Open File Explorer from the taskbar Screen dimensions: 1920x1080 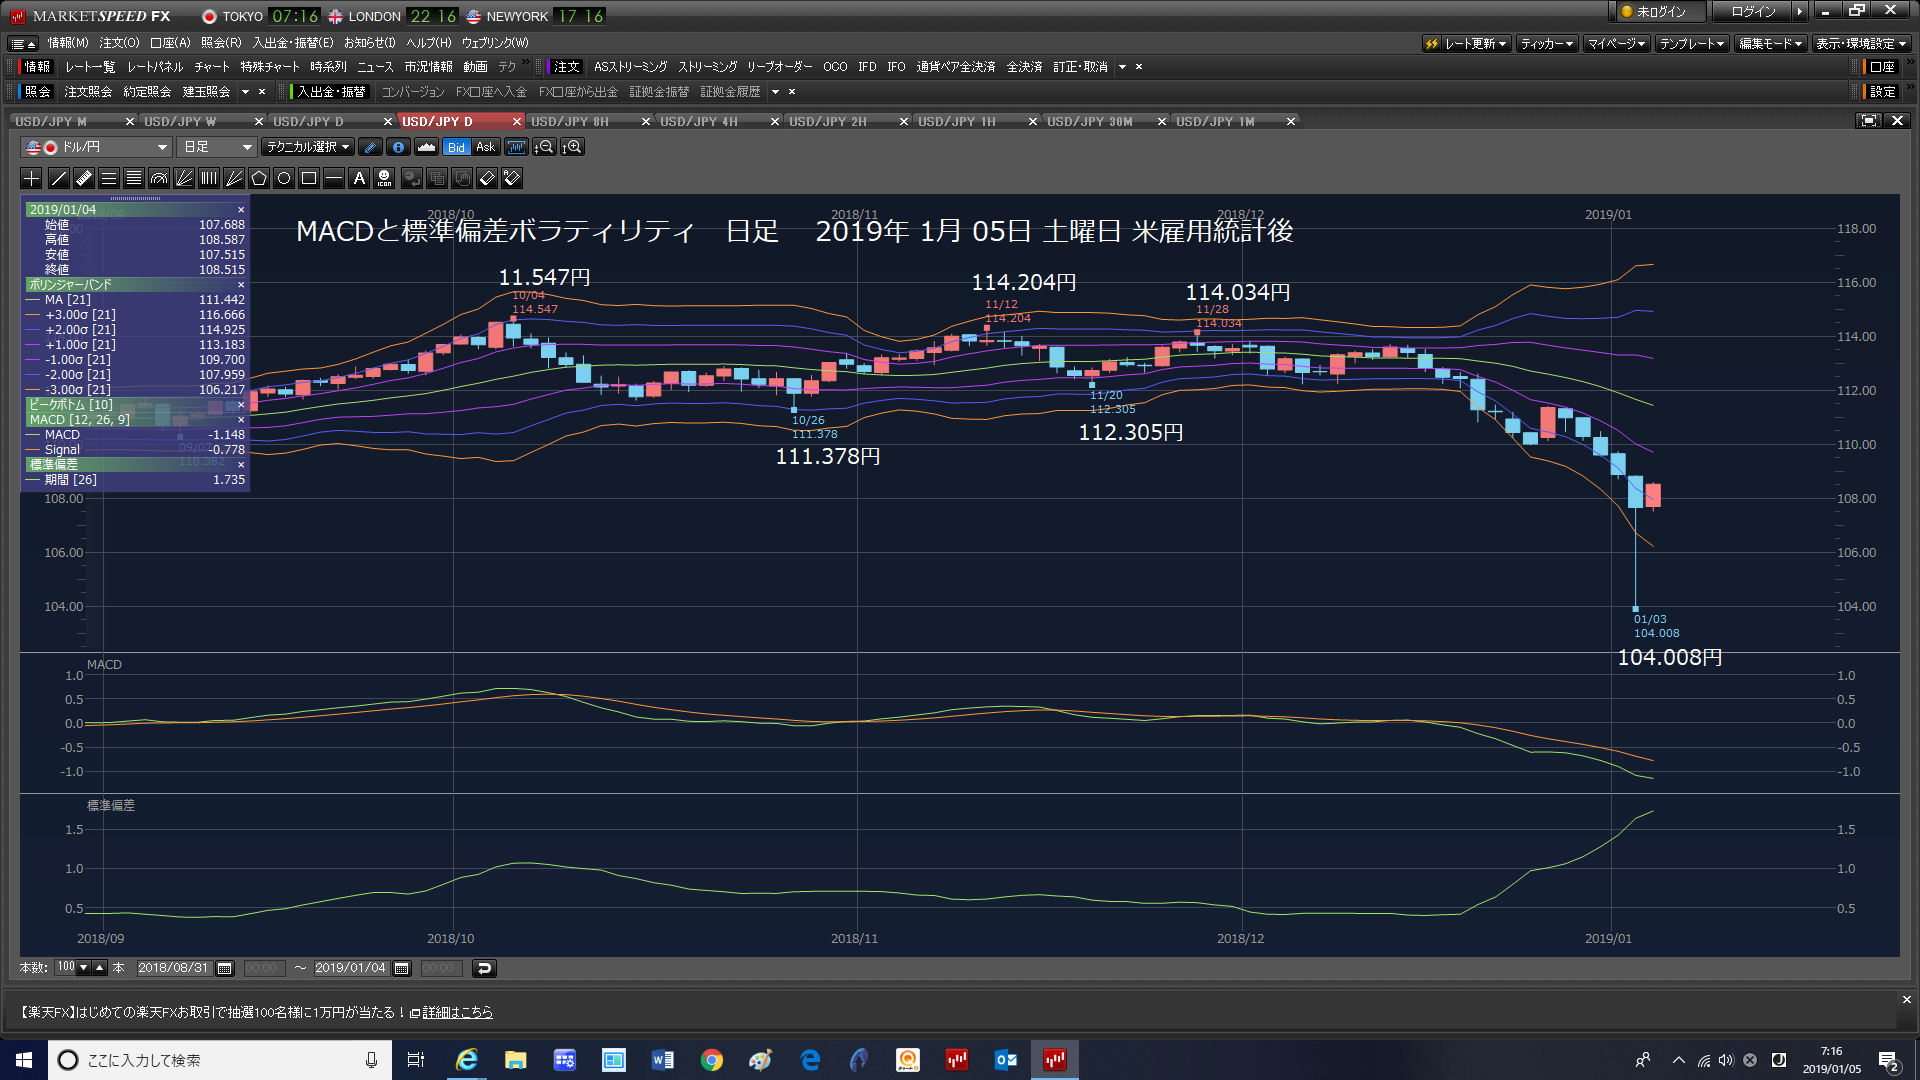click(516, 1060)
